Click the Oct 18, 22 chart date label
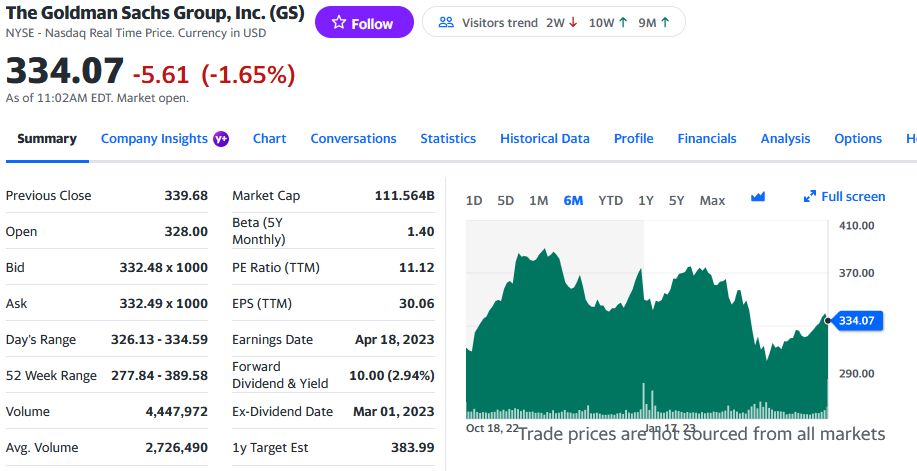Viewport: 917px width, 471px height. pos(492,428)
